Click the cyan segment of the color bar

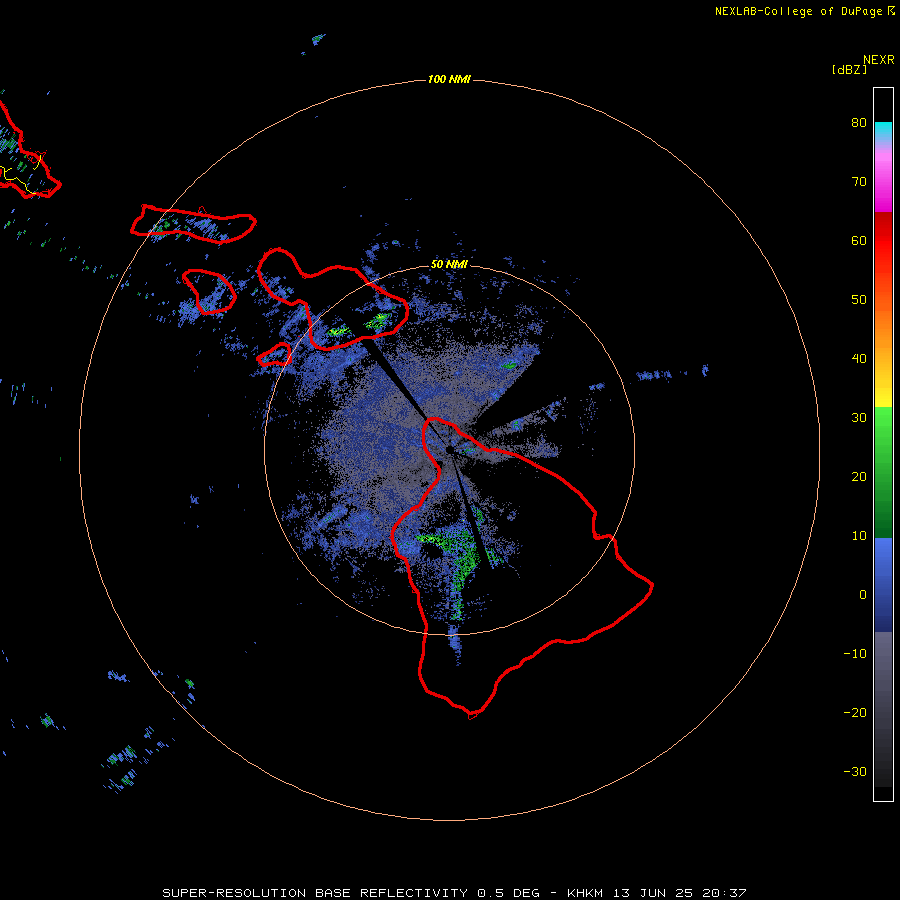tap(883, 130)
